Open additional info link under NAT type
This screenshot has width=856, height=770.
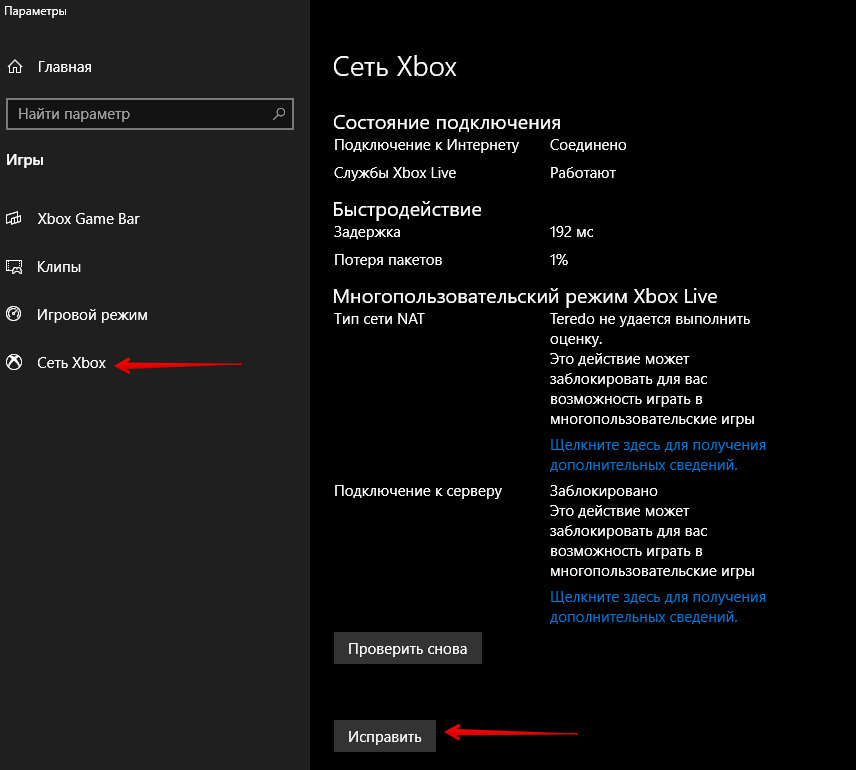pyautogui.click(x=658, y=455)
